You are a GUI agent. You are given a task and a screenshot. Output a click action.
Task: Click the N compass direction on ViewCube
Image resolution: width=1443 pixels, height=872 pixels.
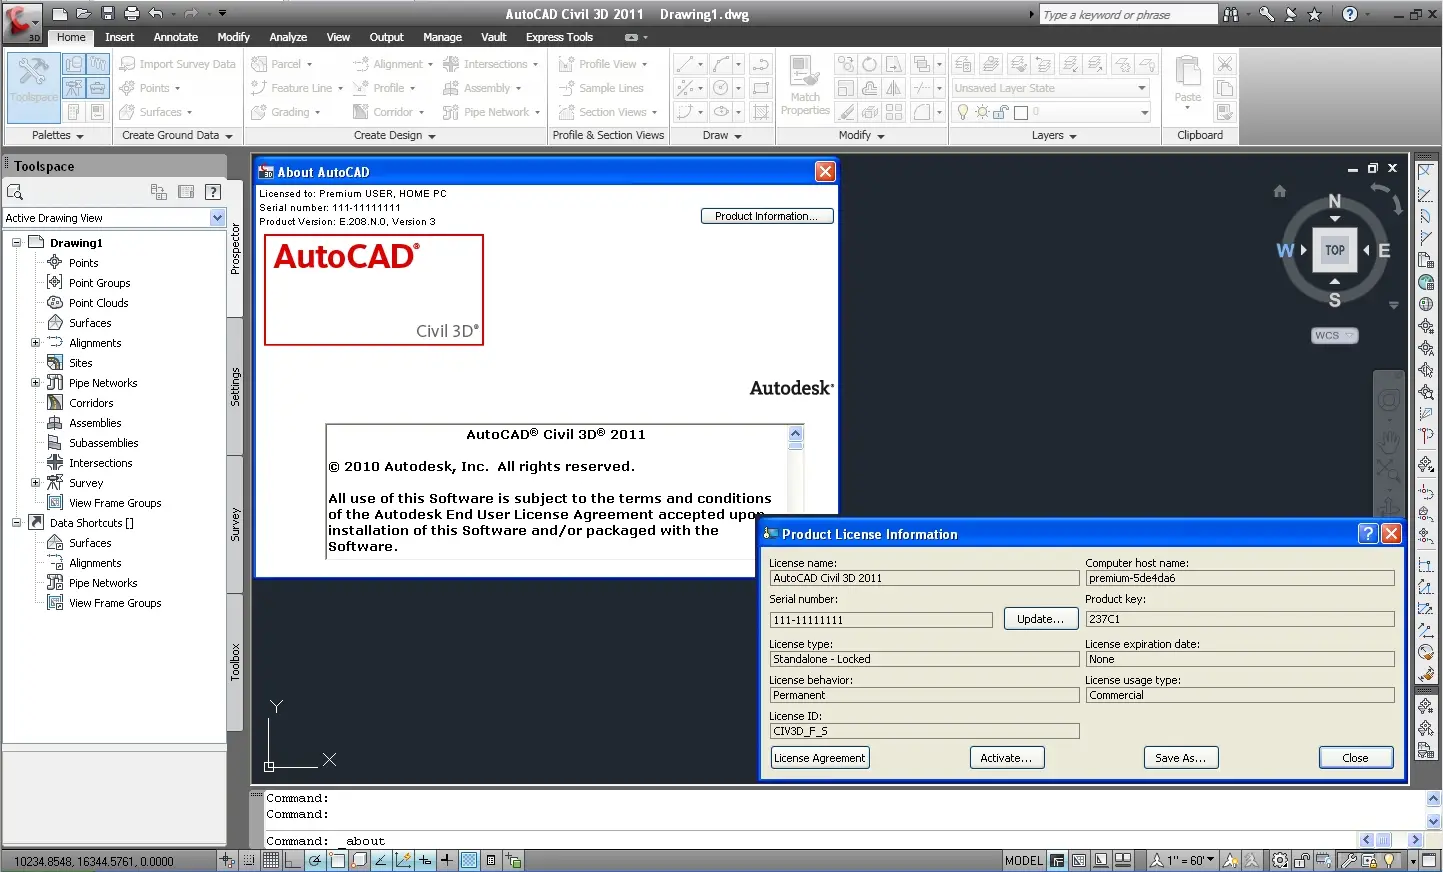[1335, 201]
